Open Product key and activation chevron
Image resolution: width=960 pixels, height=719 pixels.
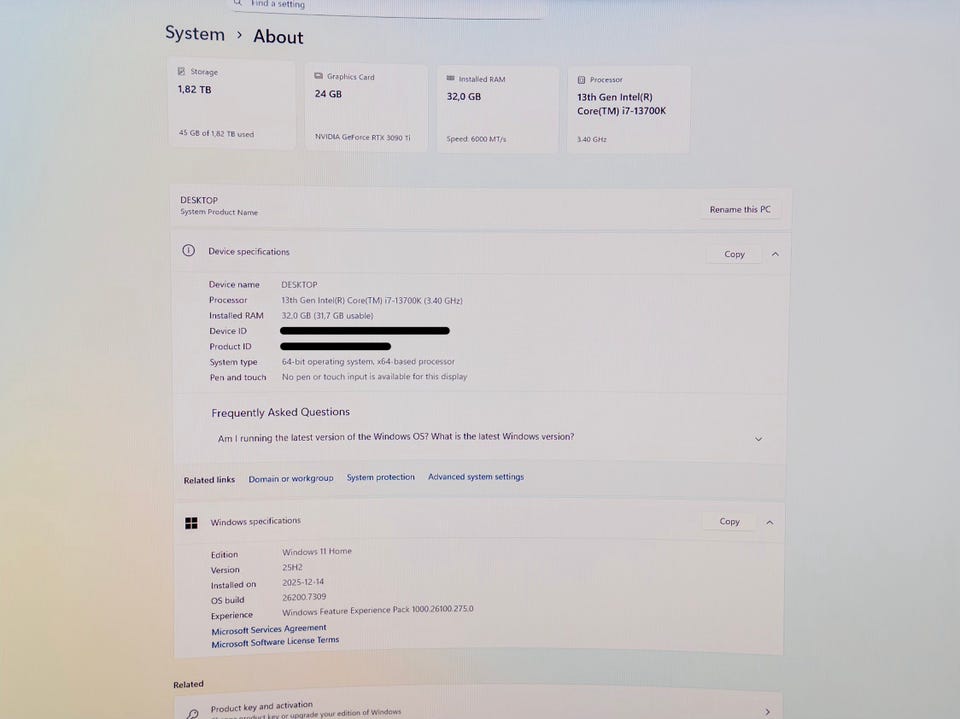pos(767,712)
